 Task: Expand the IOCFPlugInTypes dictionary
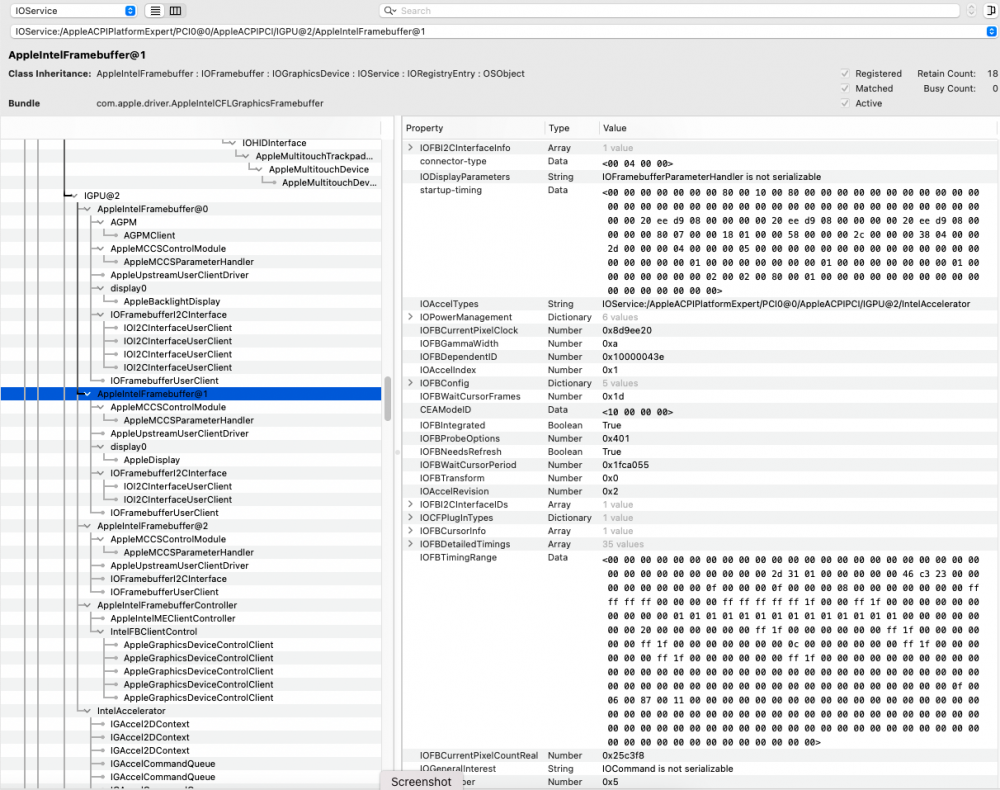[410, 518]
